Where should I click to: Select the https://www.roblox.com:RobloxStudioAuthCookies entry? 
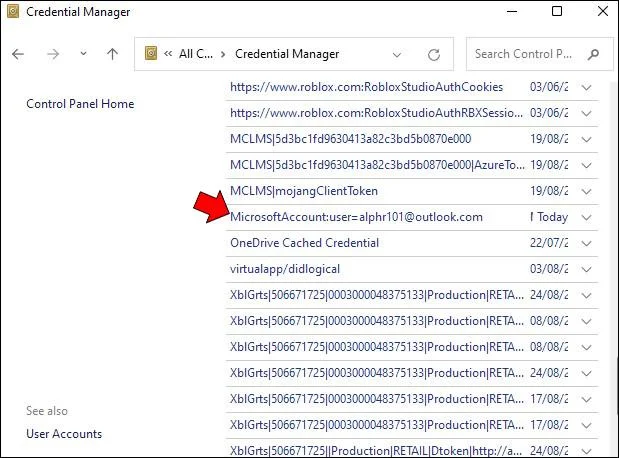tap(366, 87)
